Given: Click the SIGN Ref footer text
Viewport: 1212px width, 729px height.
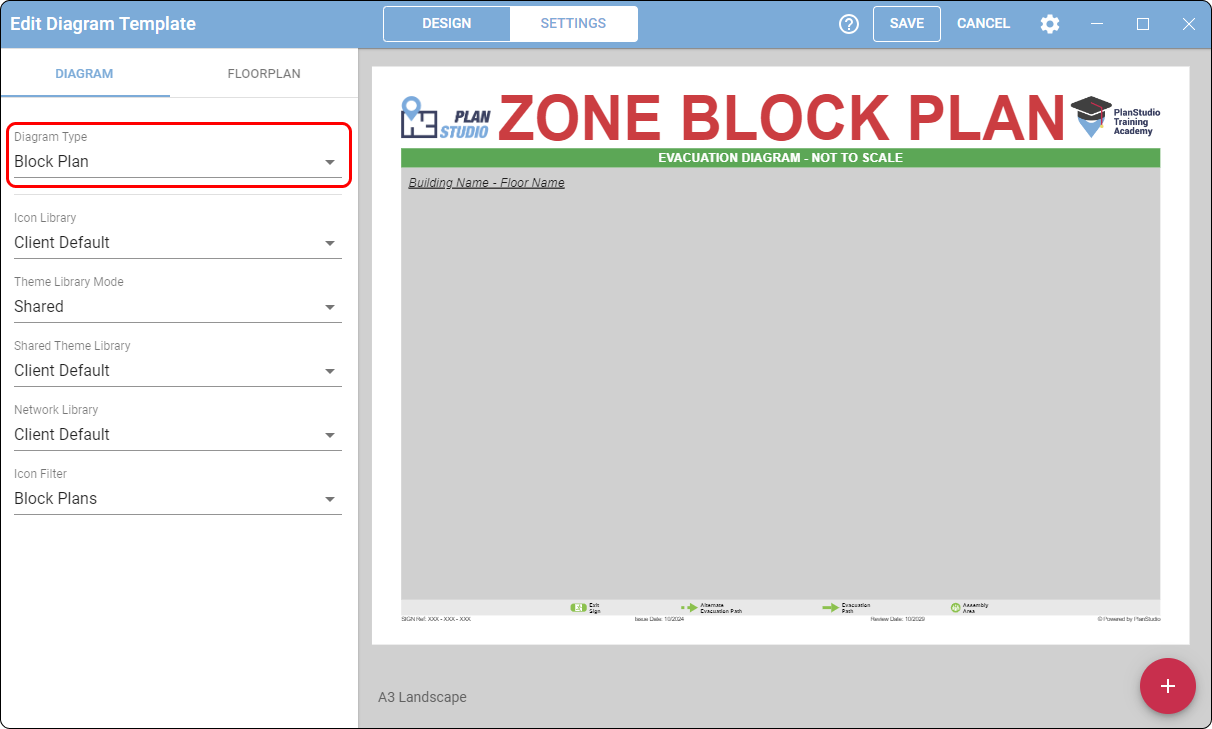Looking at the screenshot, I should (x=436, y=619).
